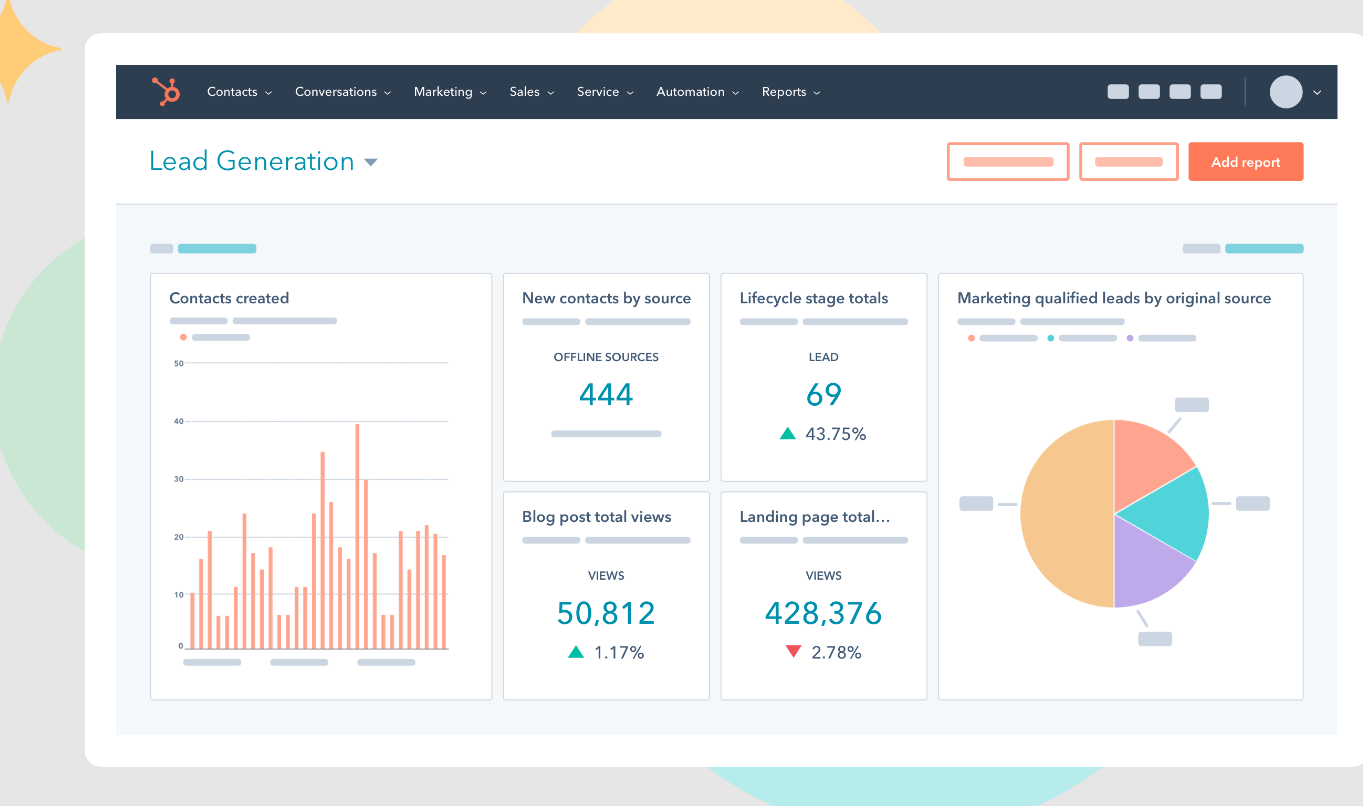The width and height of the screenshot is (1363, 806).
Task: Open Marketing qualified leads by original source report
Action: 1114,298
